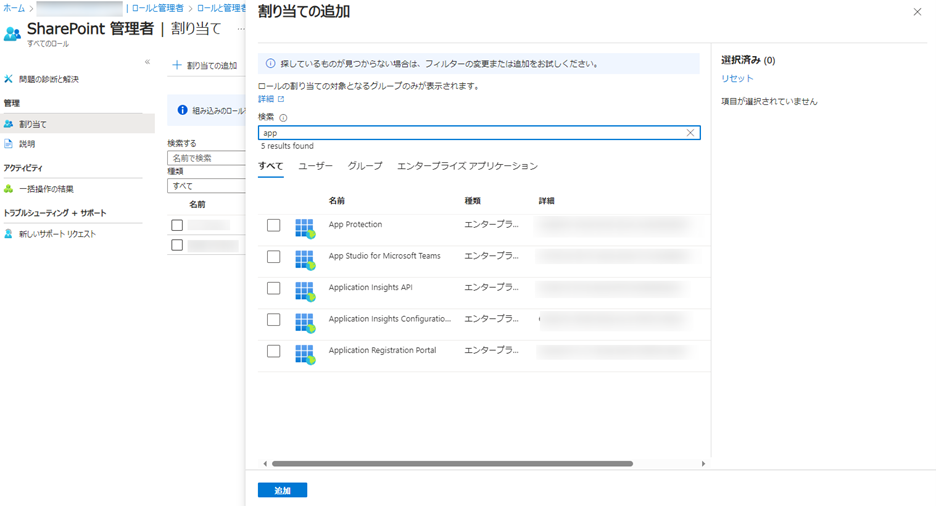Viewport: 936px width, 506px height.
Task: Open the ellipsis menu beside 割り当て title
Action: [x=241, y=29]
